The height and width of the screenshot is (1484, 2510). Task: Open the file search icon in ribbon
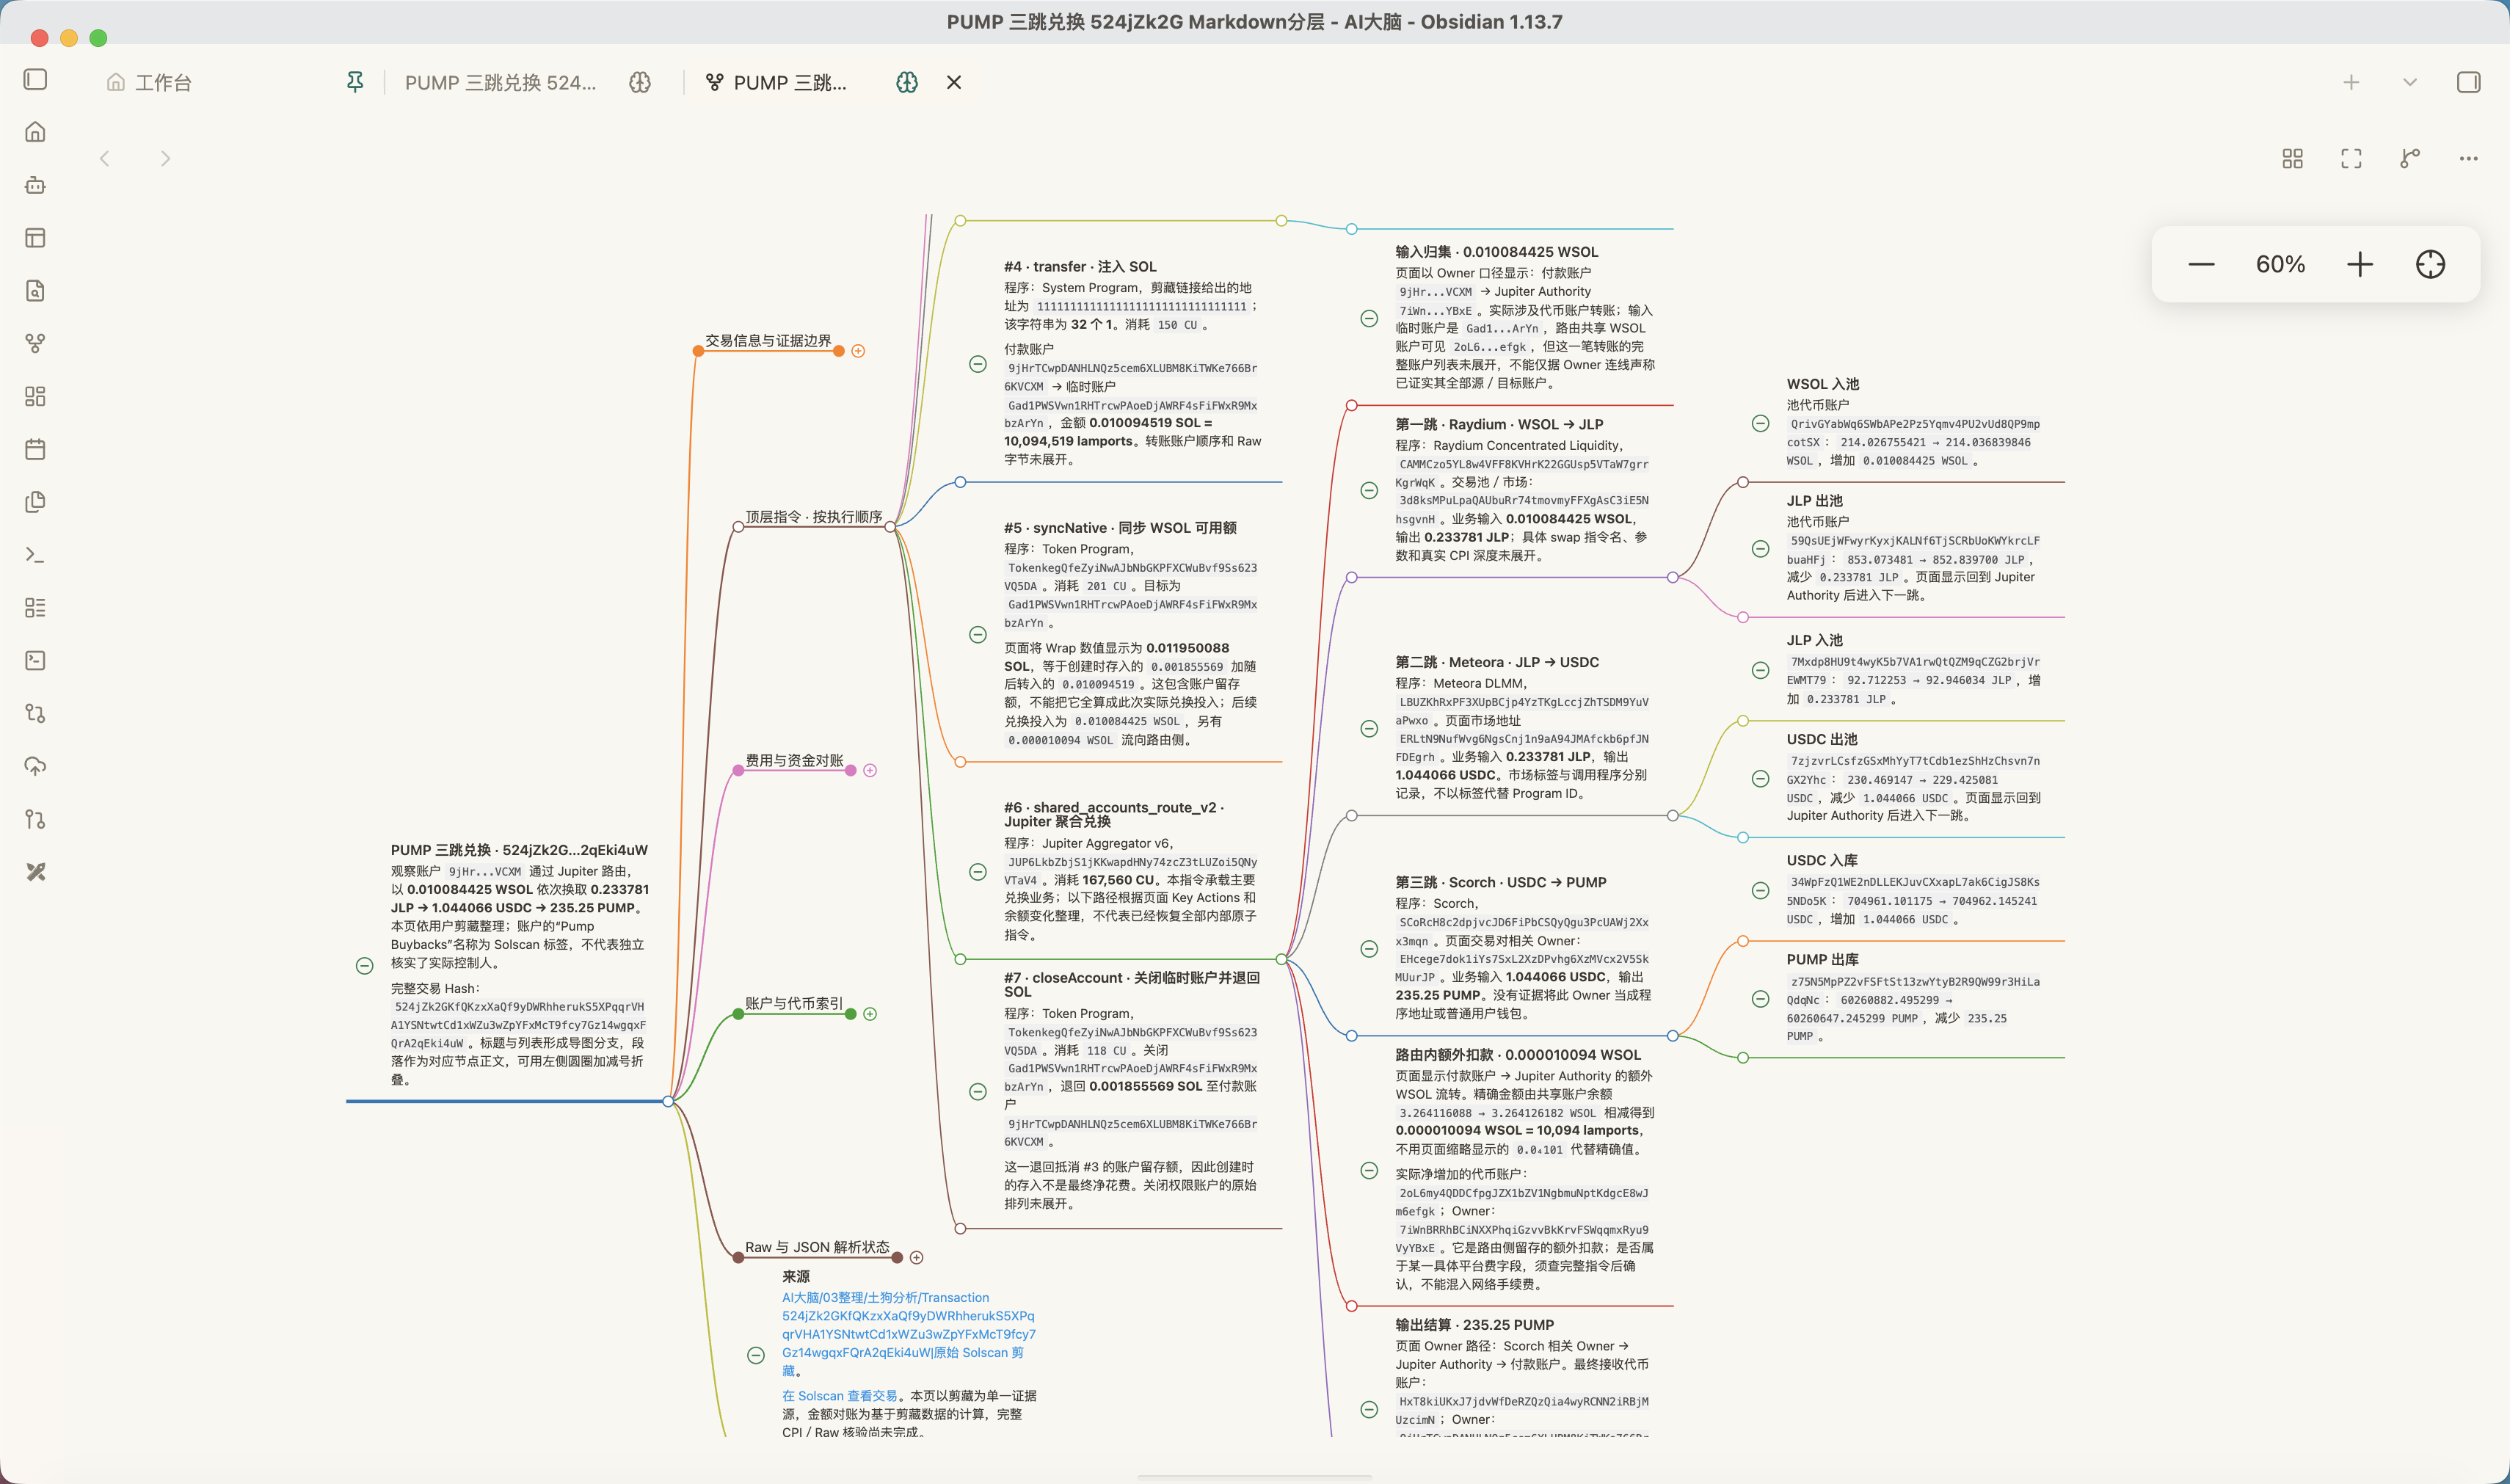[x=35, y=291]
